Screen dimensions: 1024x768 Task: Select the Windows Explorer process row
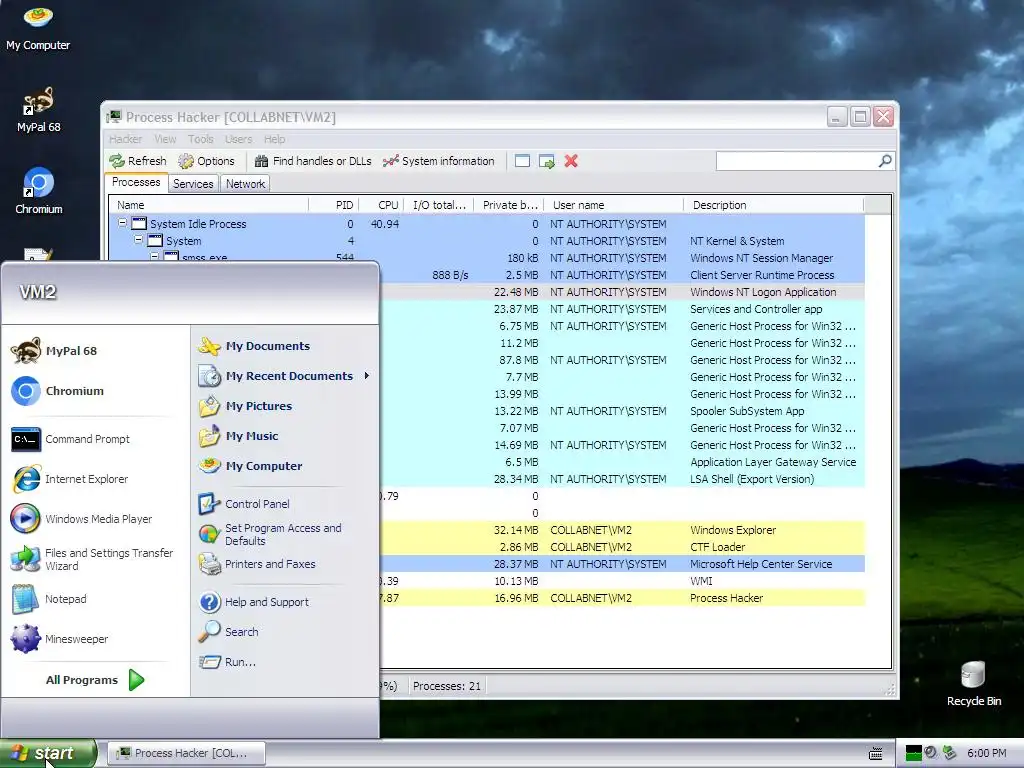click(x=622, y=530)
